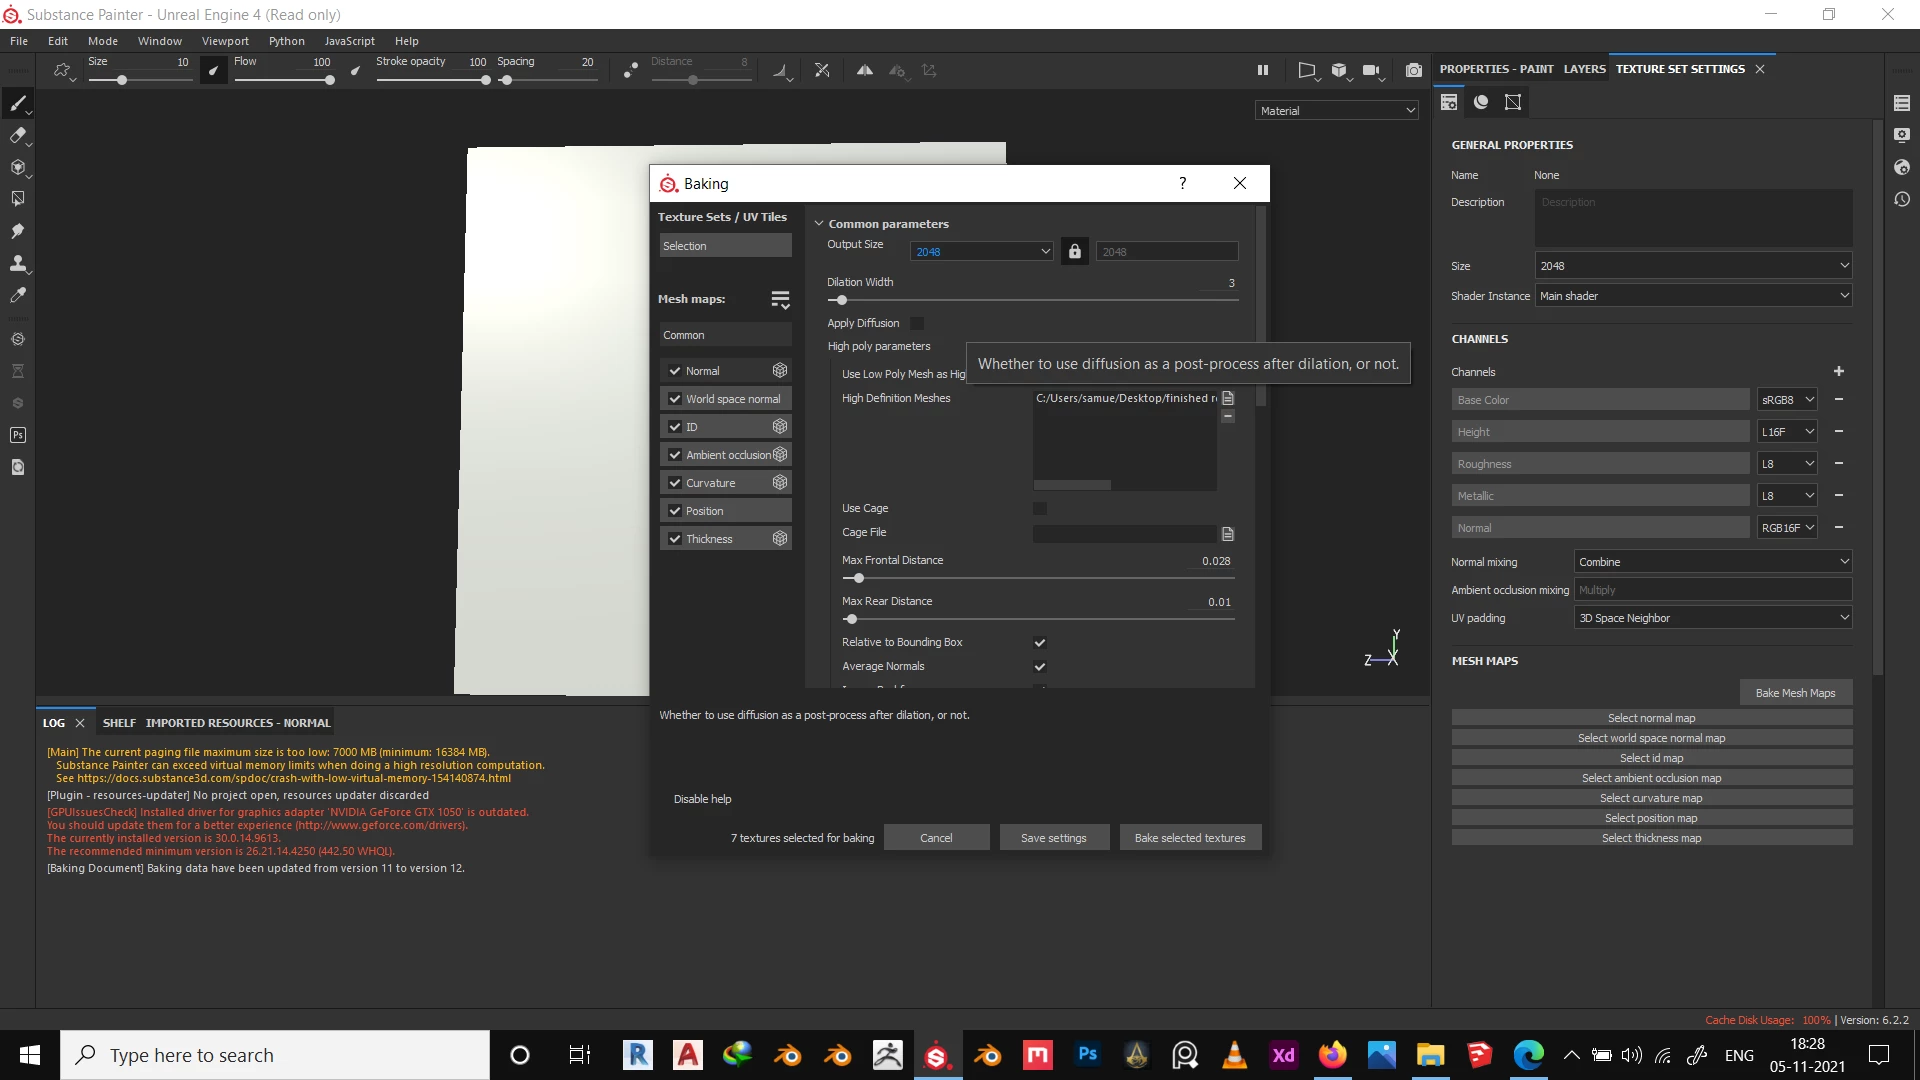Expand the Material viewport mode dropdown
1920x1080 pixels.
point(1336,111)
